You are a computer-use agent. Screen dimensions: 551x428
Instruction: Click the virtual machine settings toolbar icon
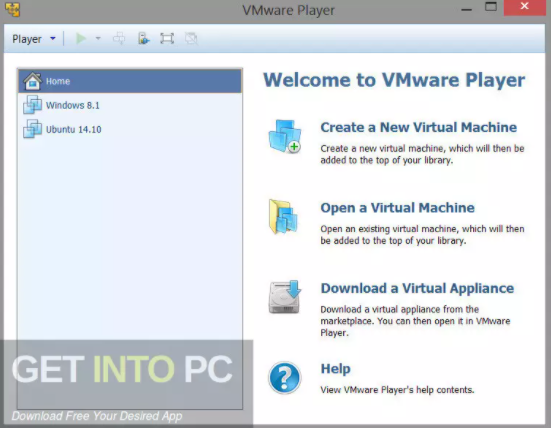(143, 38)
